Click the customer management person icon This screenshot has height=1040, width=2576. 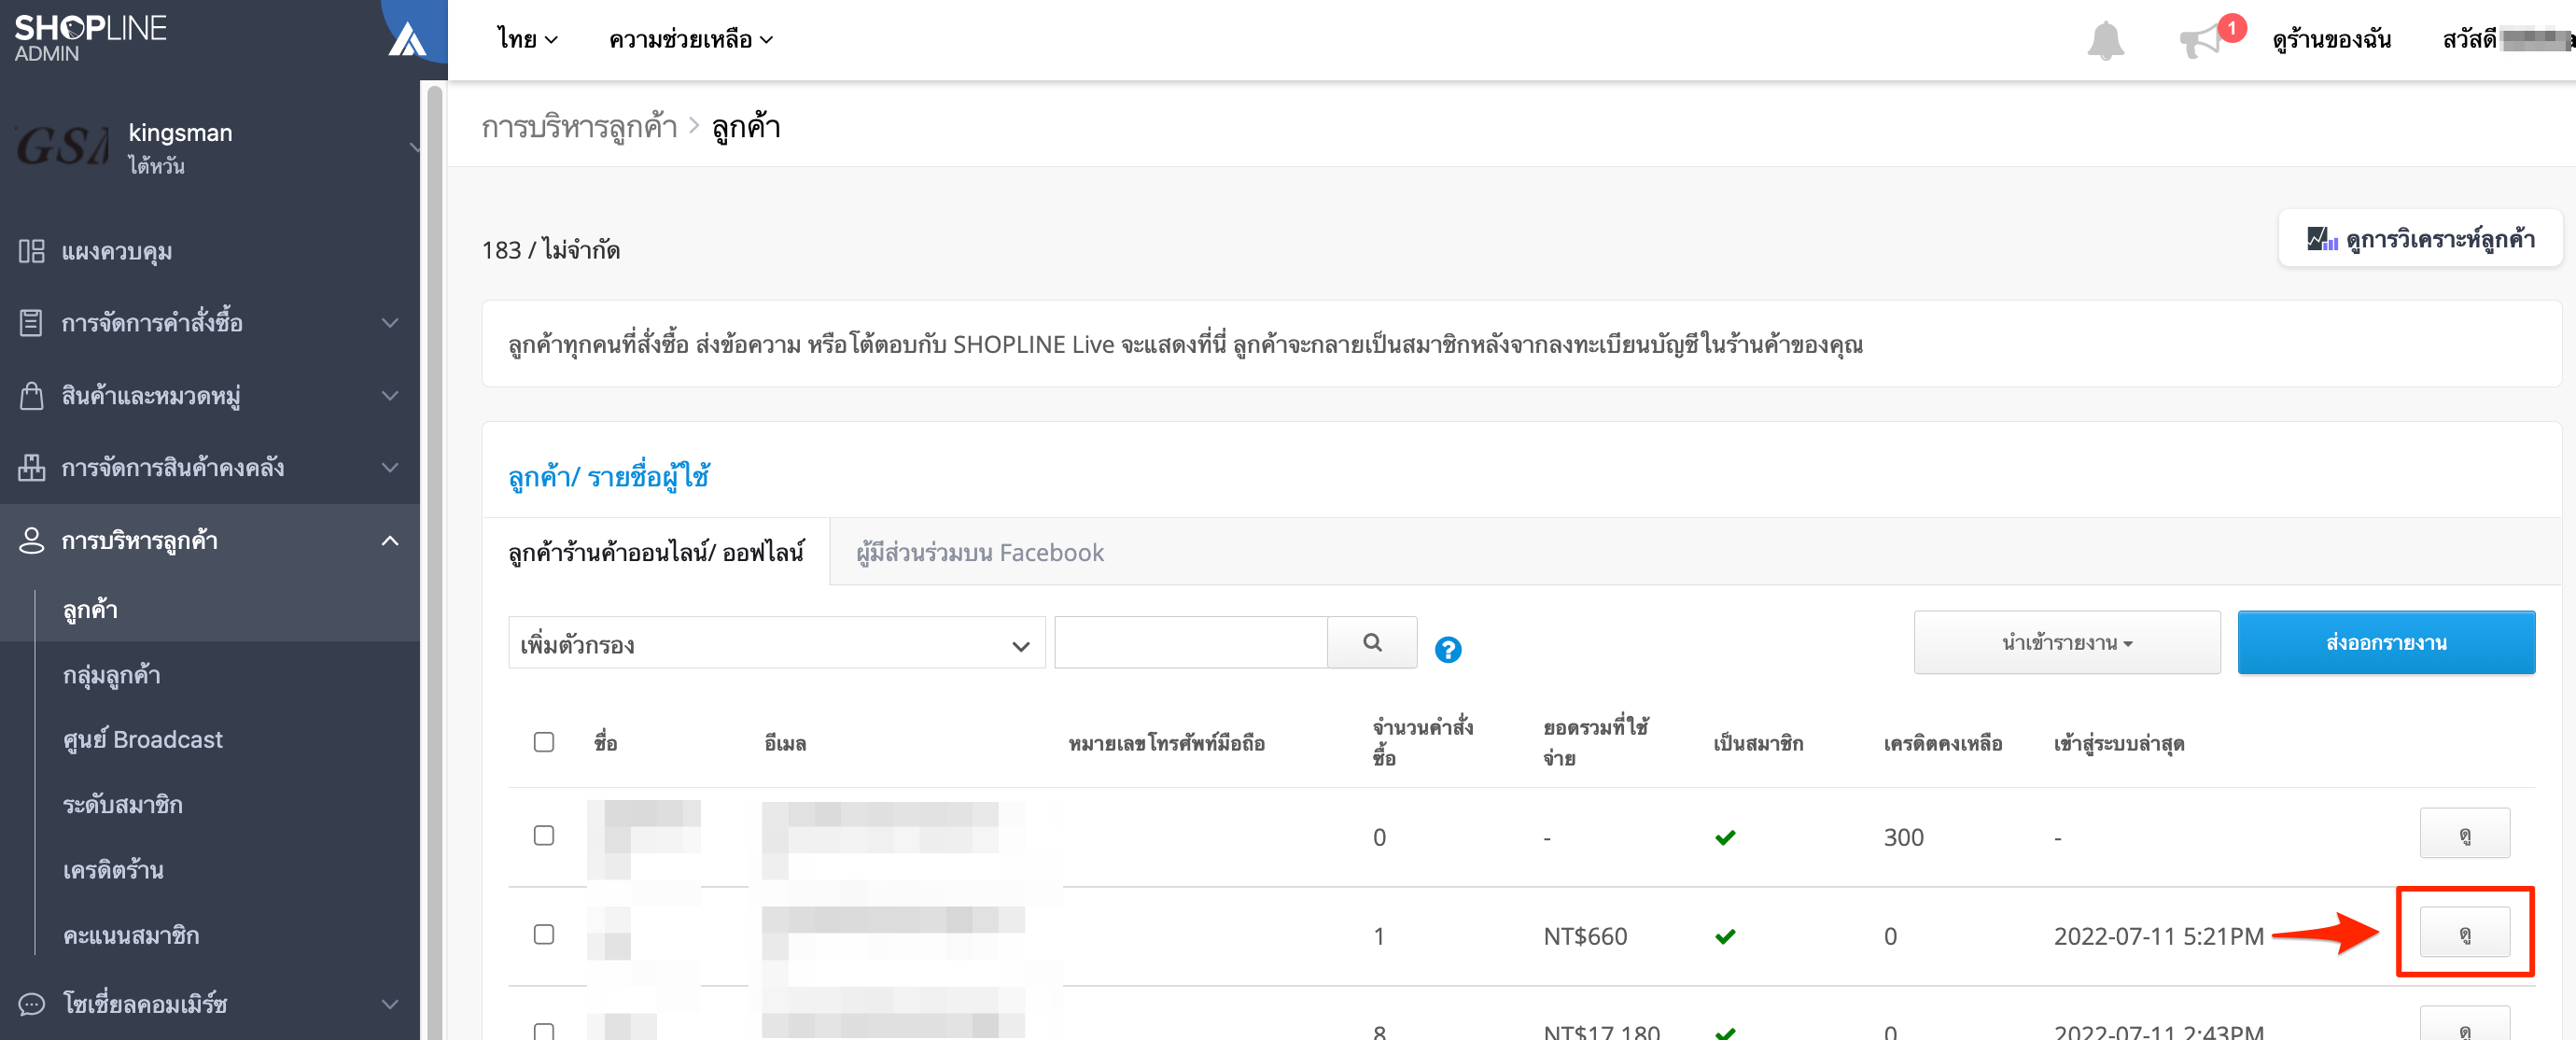click(x=31, y=540)
